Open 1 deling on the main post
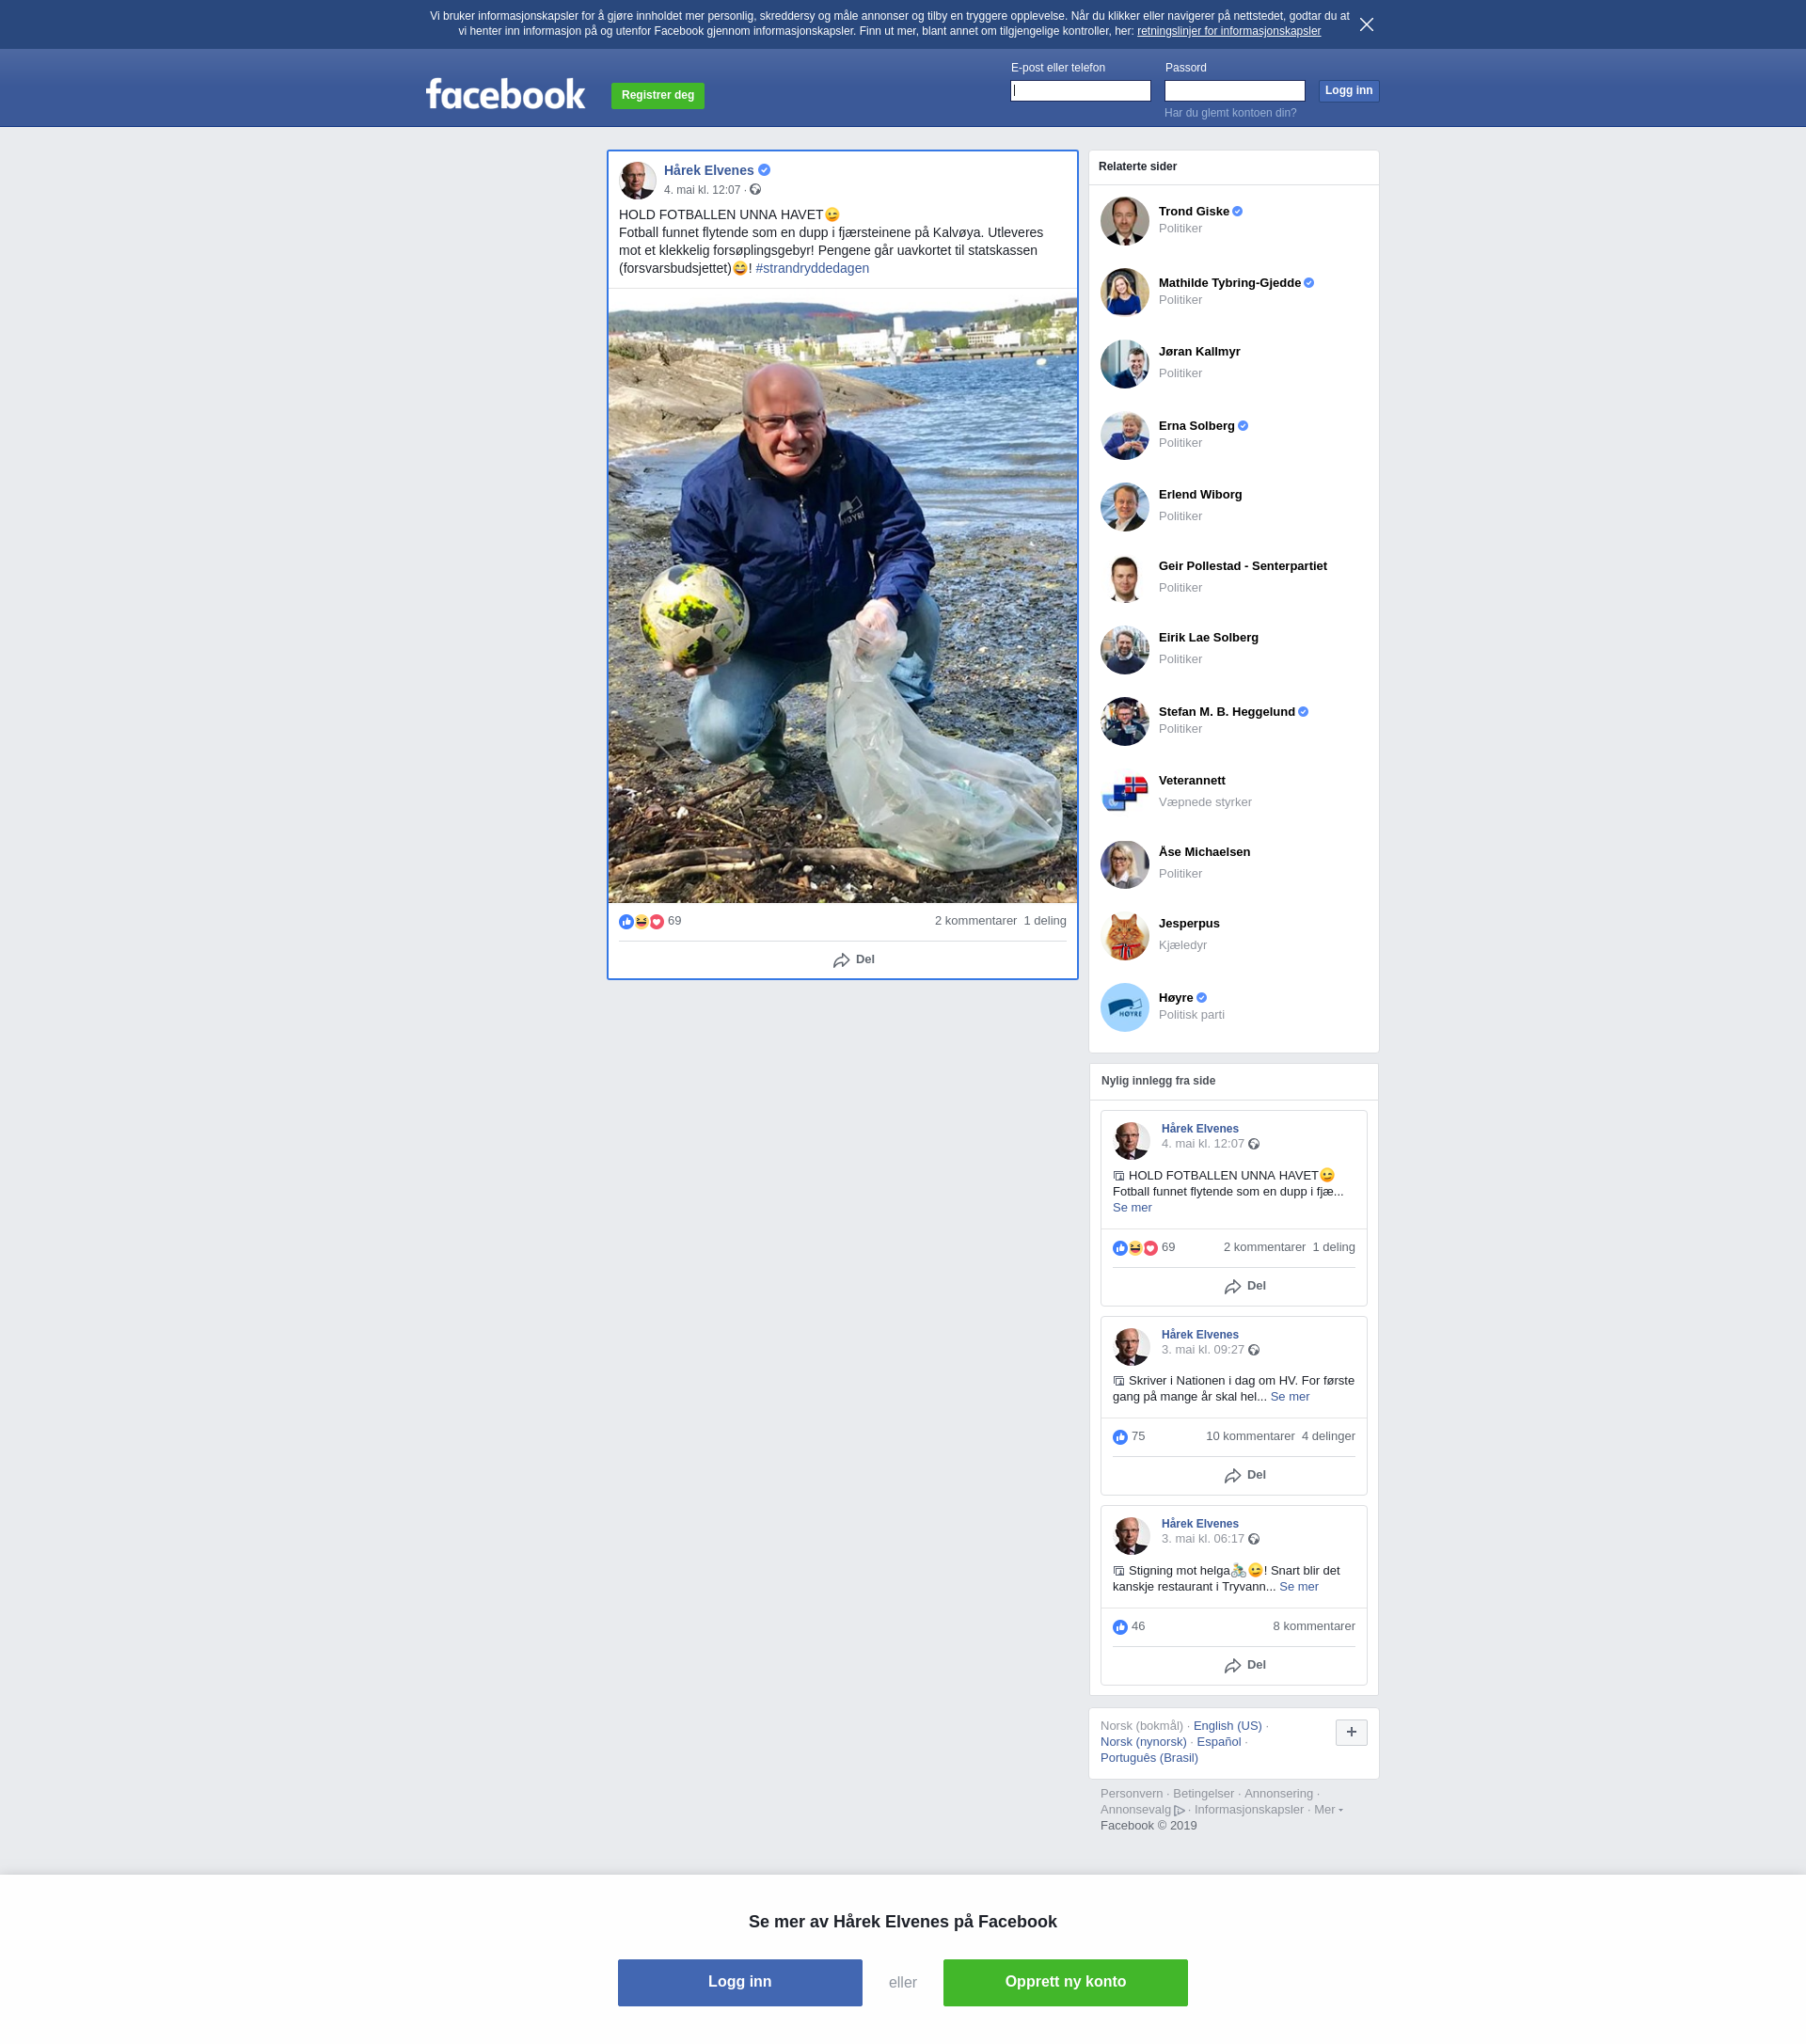This screenshot has height=2044, width=1806. pyautogui.click(x=1045, y=921)
